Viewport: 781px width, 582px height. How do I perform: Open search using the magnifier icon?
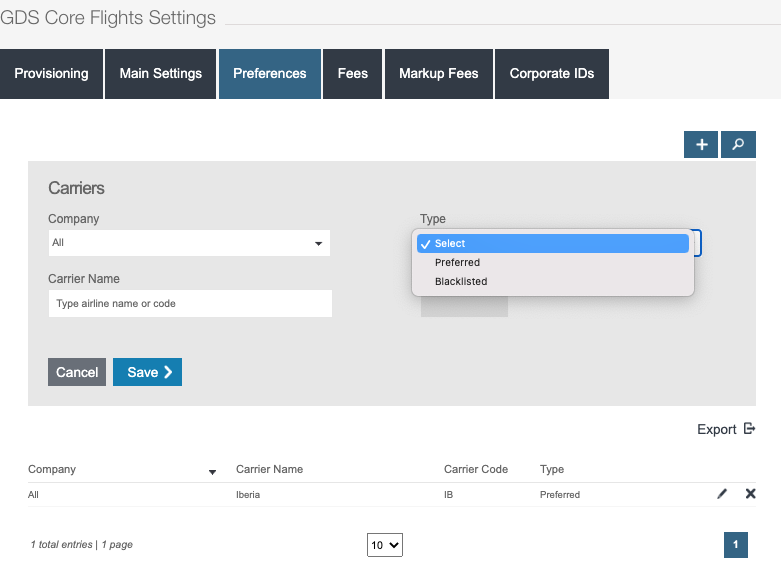tap(738, 145)
